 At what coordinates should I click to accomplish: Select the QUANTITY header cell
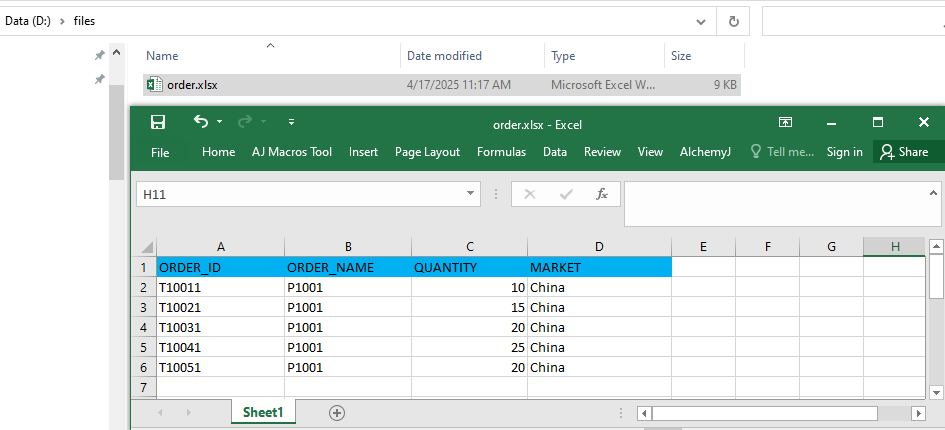point(469,267)
